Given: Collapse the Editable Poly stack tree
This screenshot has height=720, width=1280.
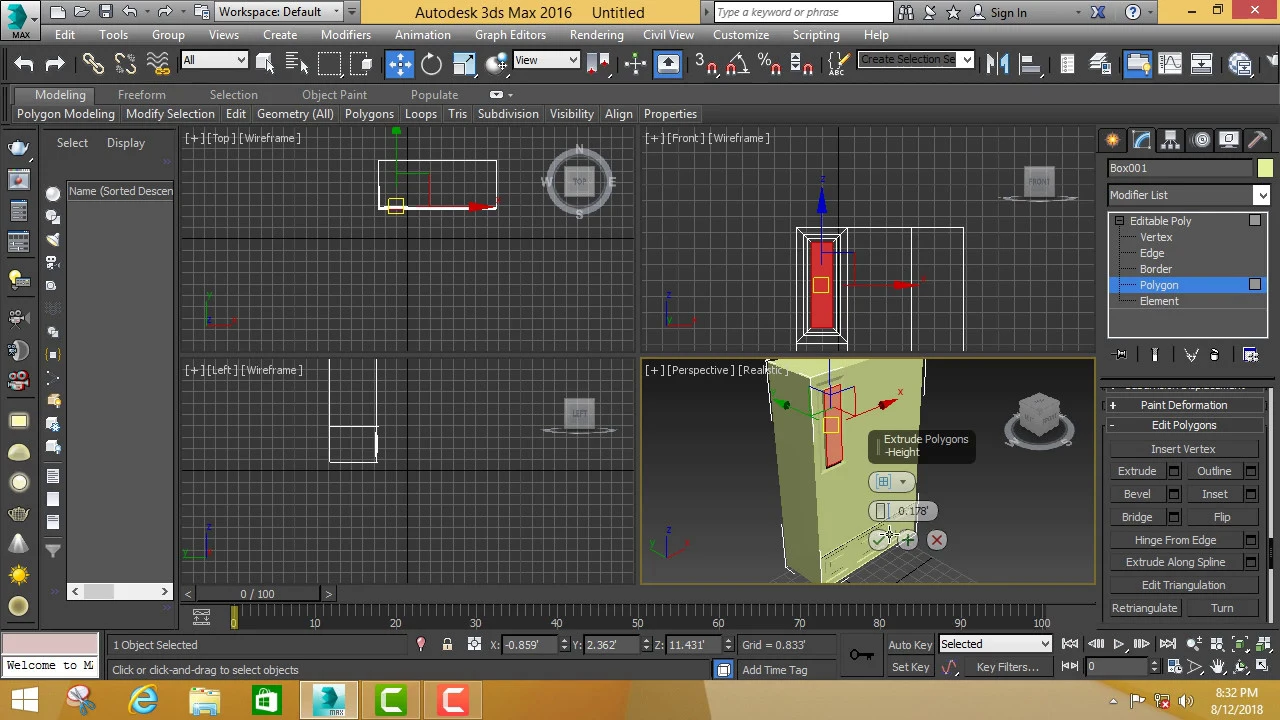Looking at the screenshot, I should pos(1119,221).
